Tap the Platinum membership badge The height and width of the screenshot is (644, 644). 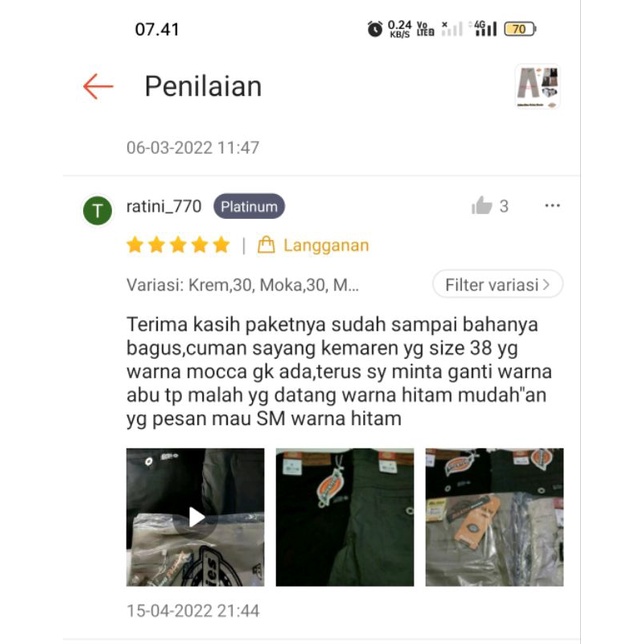click(249, 206)
